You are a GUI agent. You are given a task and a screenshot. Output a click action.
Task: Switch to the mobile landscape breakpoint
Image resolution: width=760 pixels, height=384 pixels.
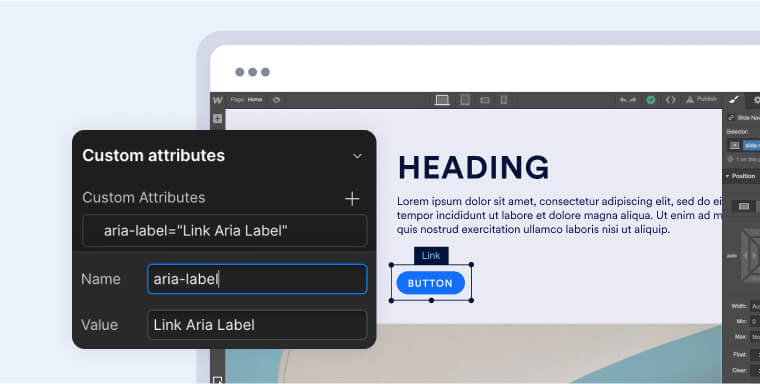[485, 100]
